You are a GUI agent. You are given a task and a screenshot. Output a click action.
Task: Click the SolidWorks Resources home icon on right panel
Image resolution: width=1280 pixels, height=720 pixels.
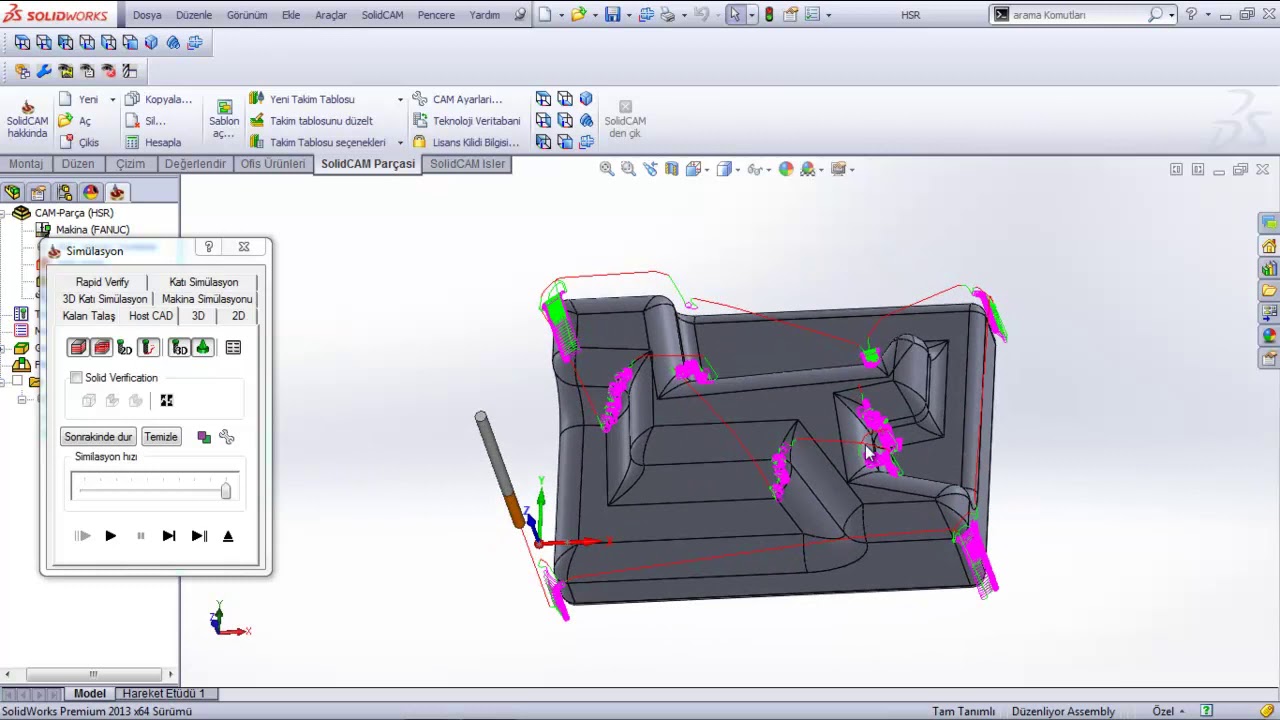coord(1269,246)
